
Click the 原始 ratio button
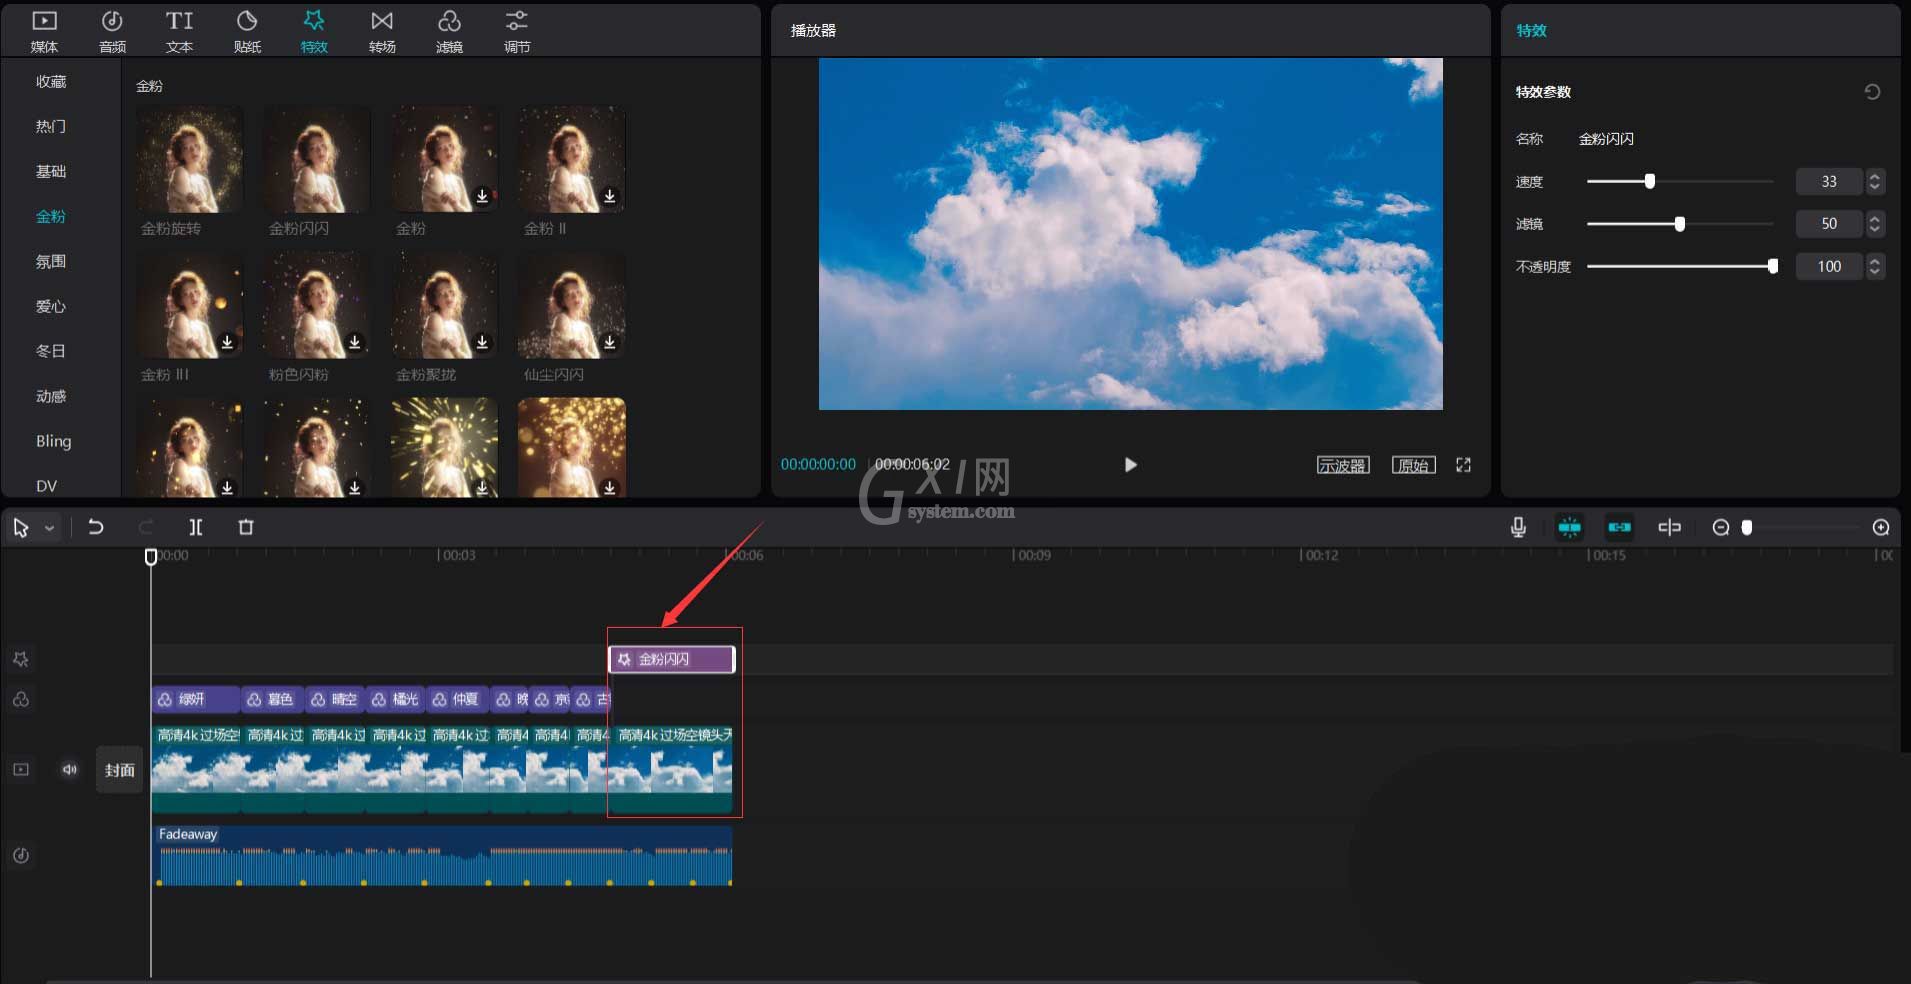tap(1414, 465)
